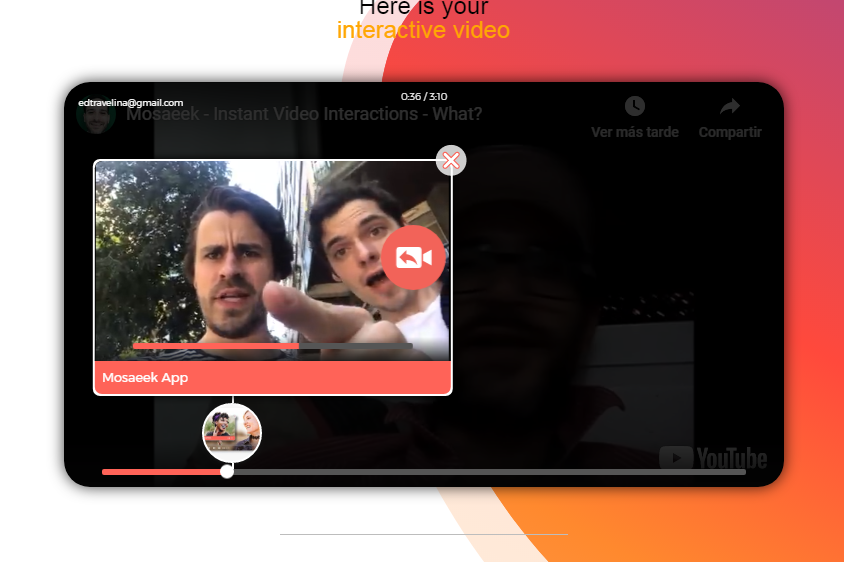Viewport: 844px width, 562px height.
Task: Open the YouTube logo link
Action: [713, 458]
